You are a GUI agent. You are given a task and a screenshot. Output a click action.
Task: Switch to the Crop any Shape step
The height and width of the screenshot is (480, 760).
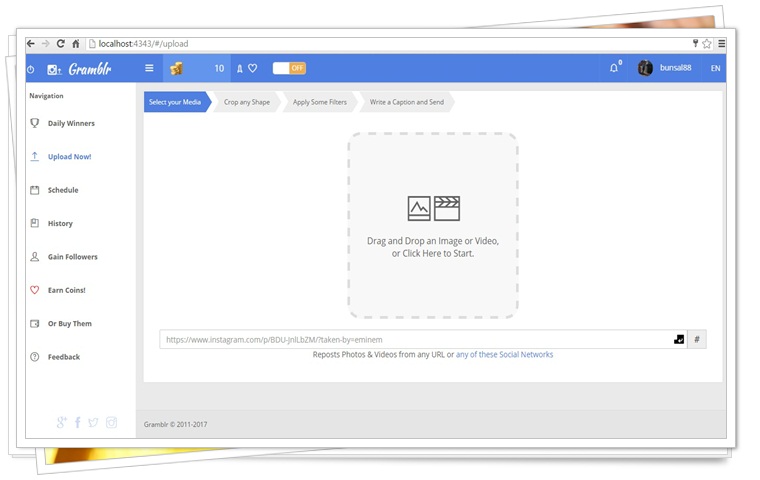(x=247, y=102)
